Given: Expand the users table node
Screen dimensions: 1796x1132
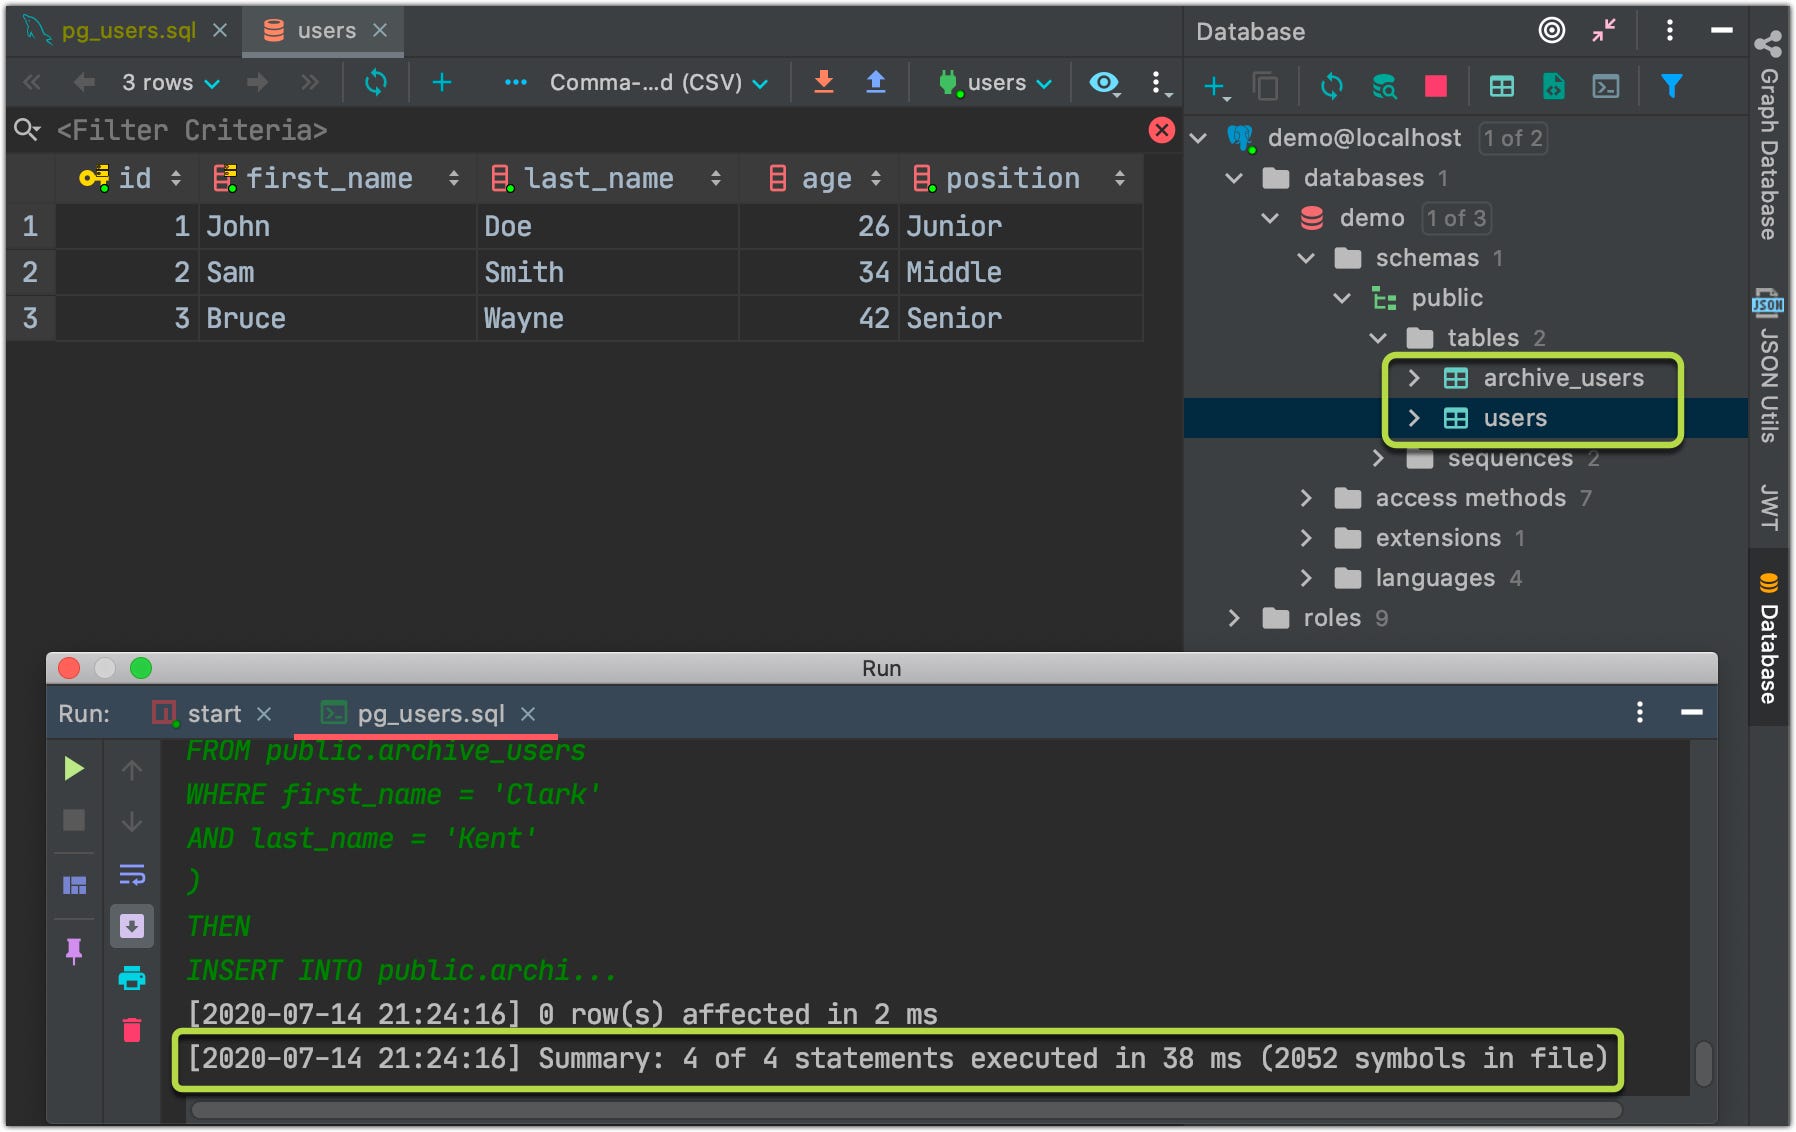Looking at the screenshot, I should [x=1414, y=418].
